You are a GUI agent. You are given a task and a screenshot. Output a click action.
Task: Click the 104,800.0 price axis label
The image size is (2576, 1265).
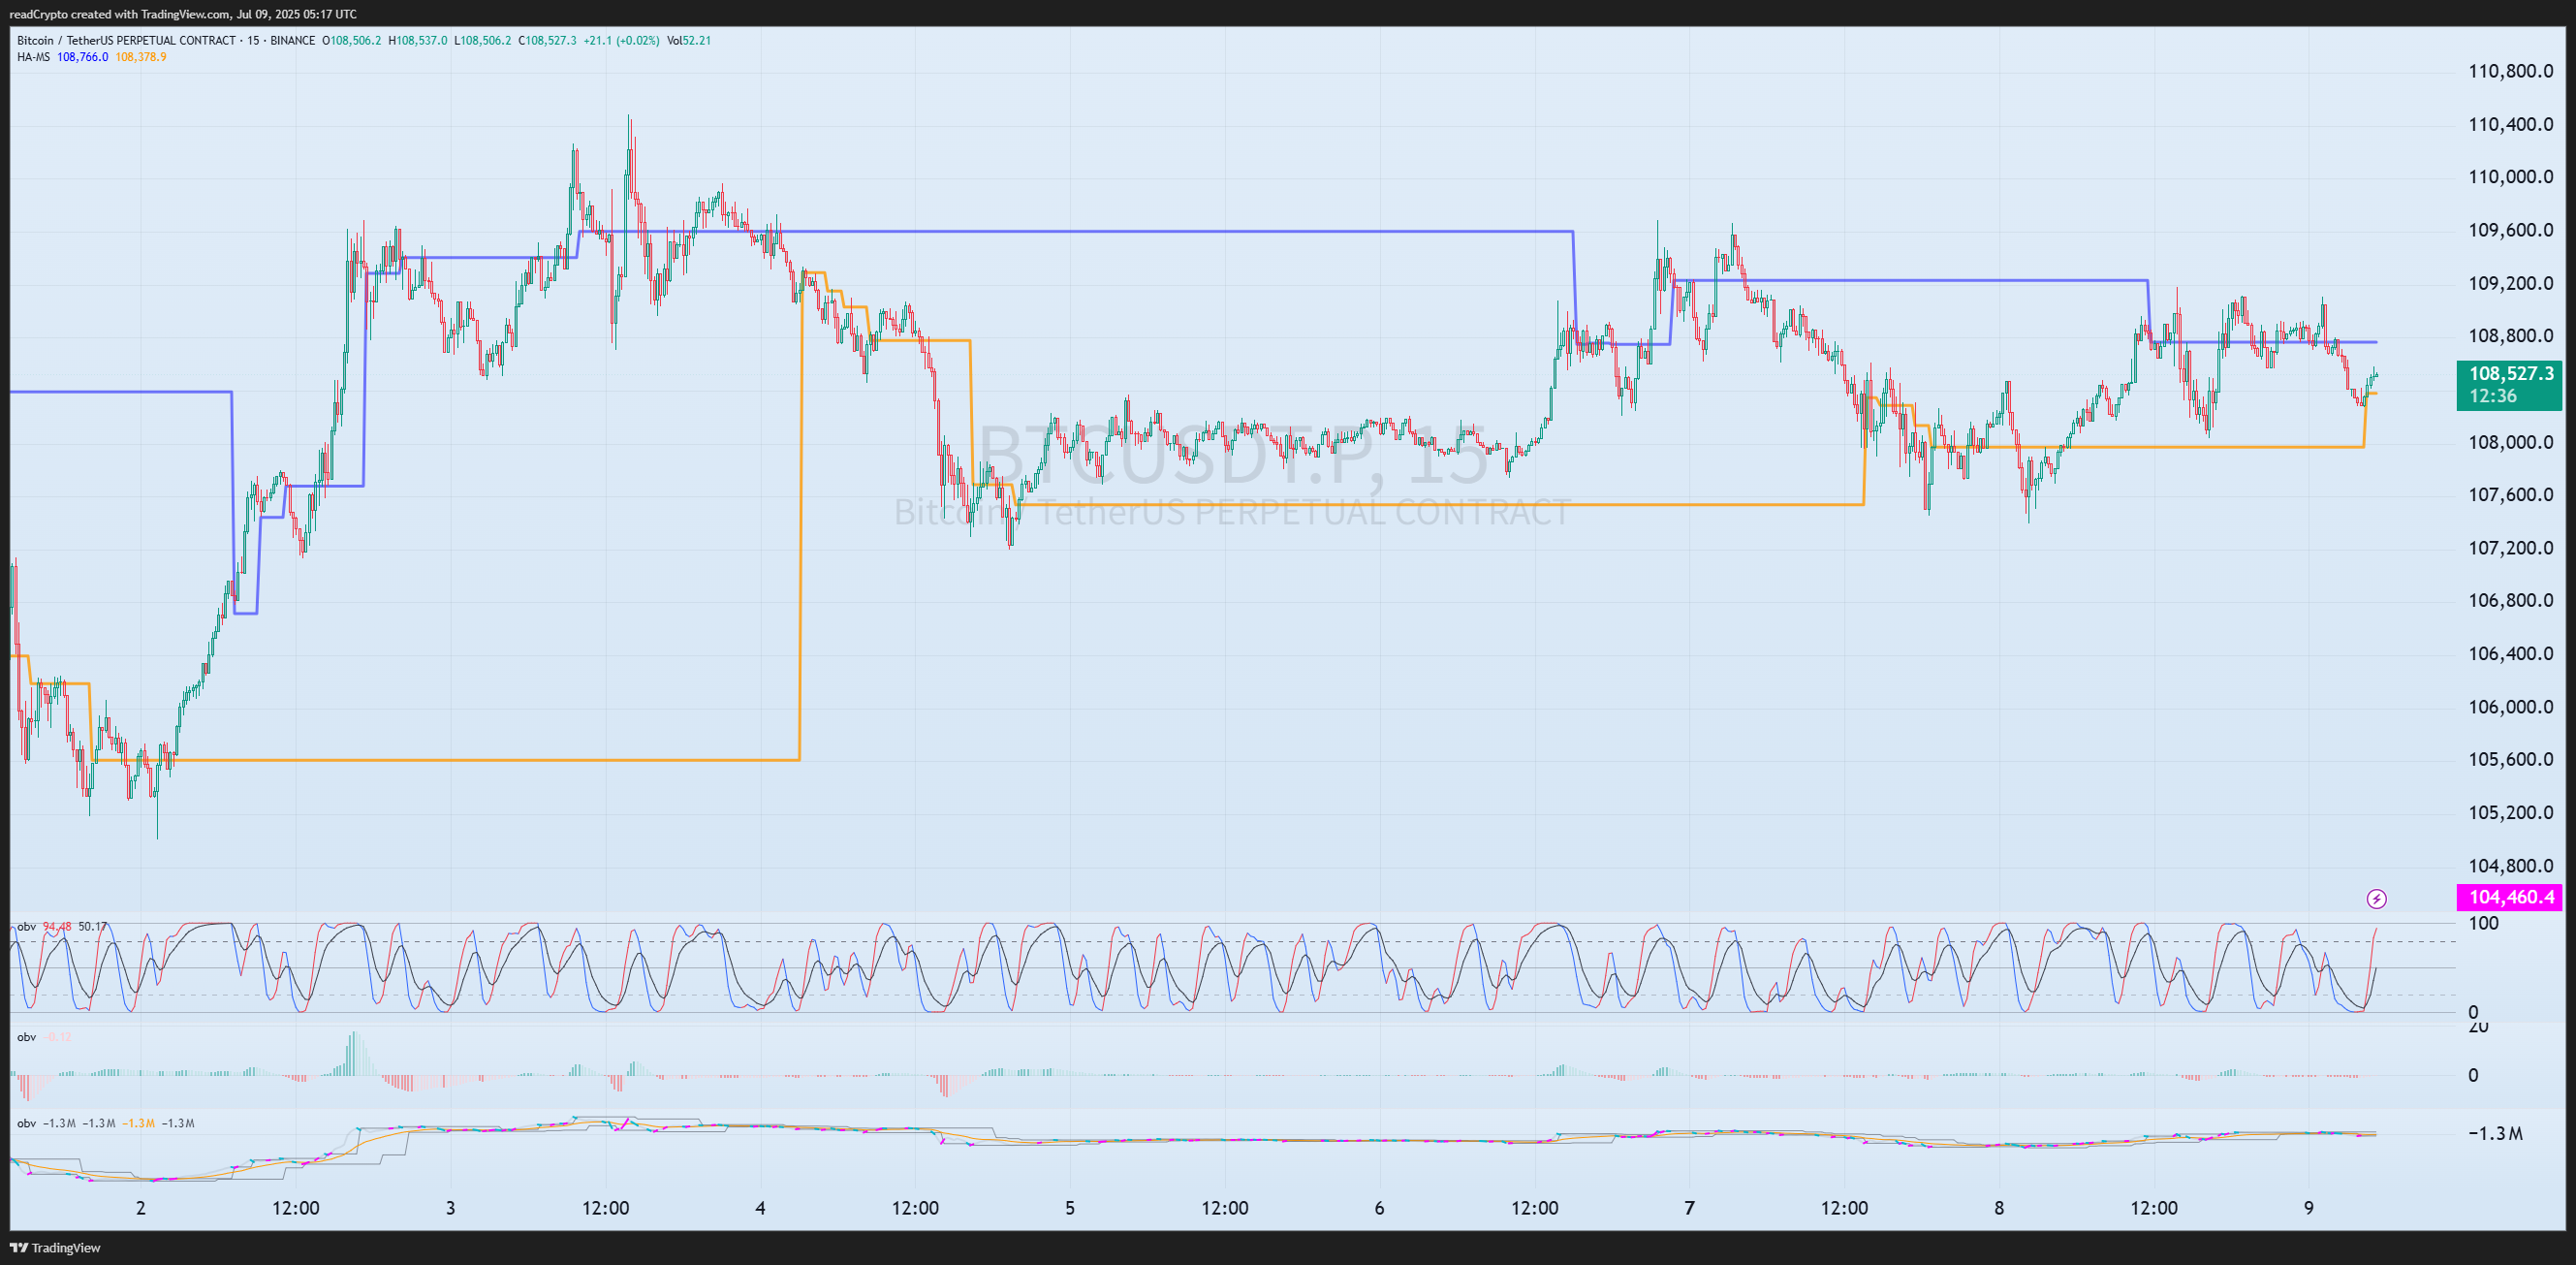coord(2511,866)
